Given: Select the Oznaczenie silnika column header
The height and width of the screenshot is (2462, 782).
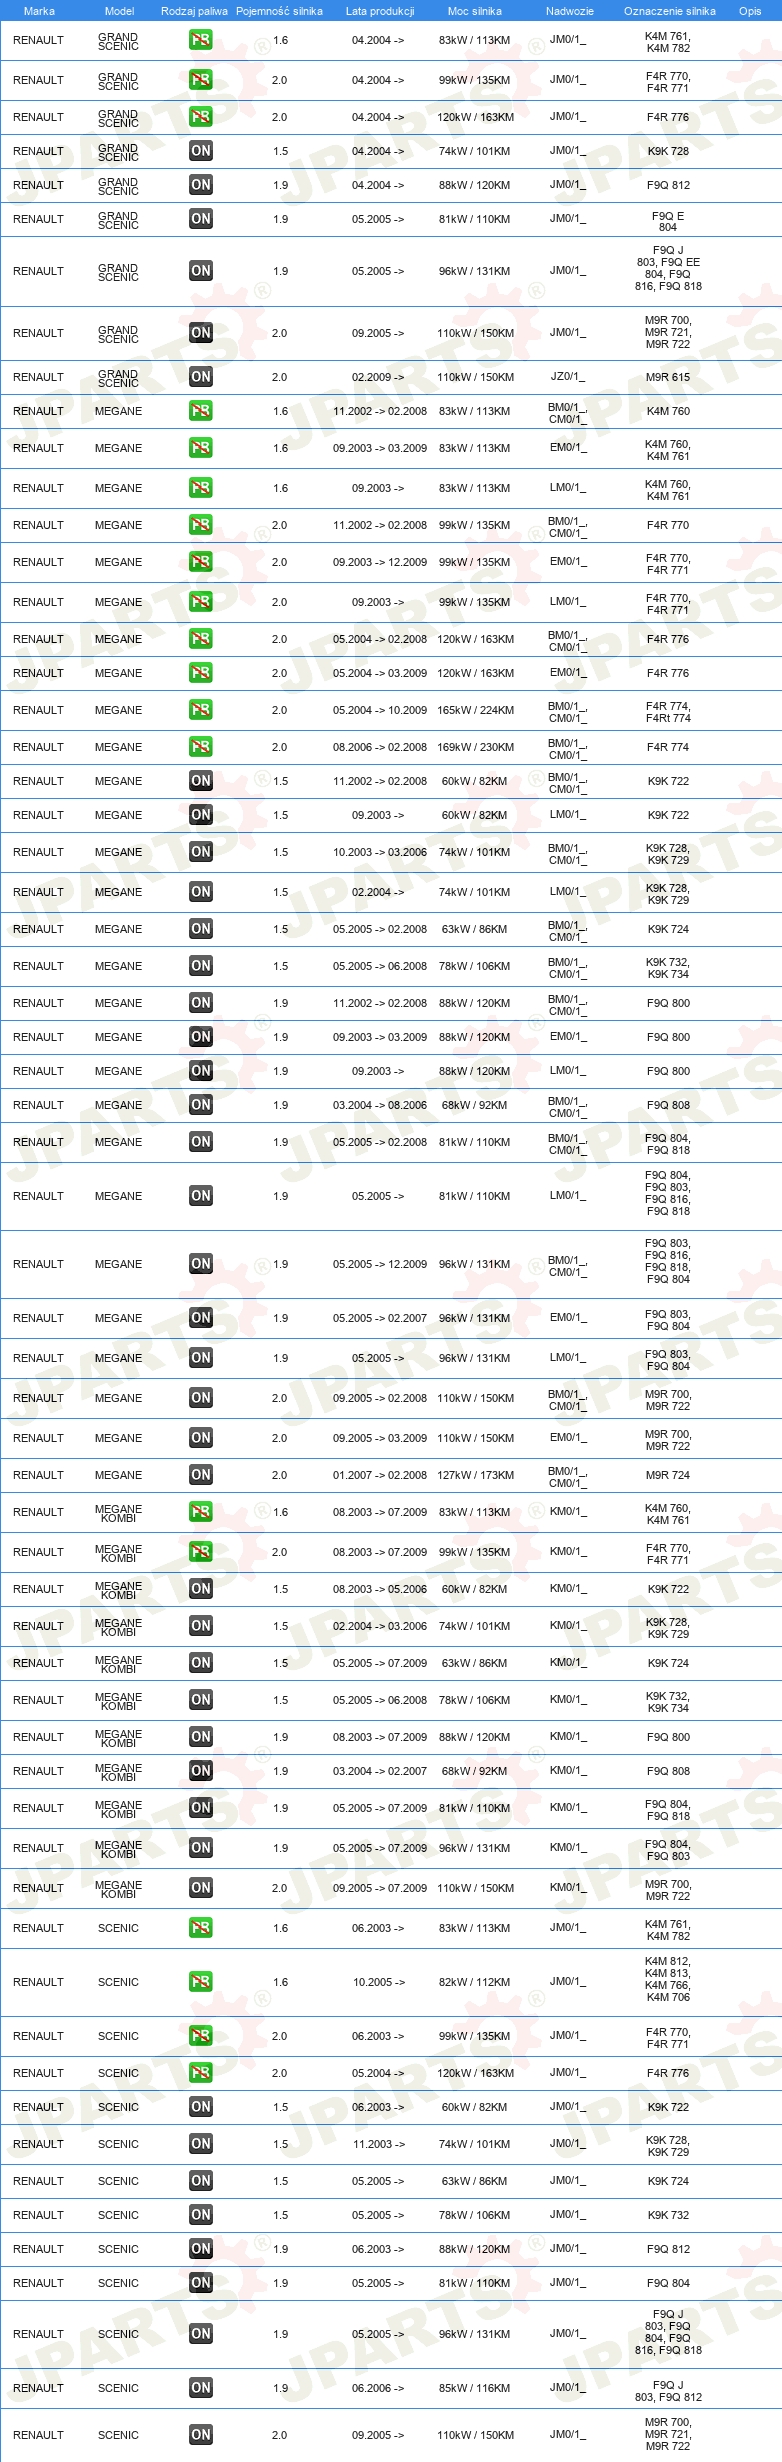Looking at the screenshot, I should pos(670,11).
